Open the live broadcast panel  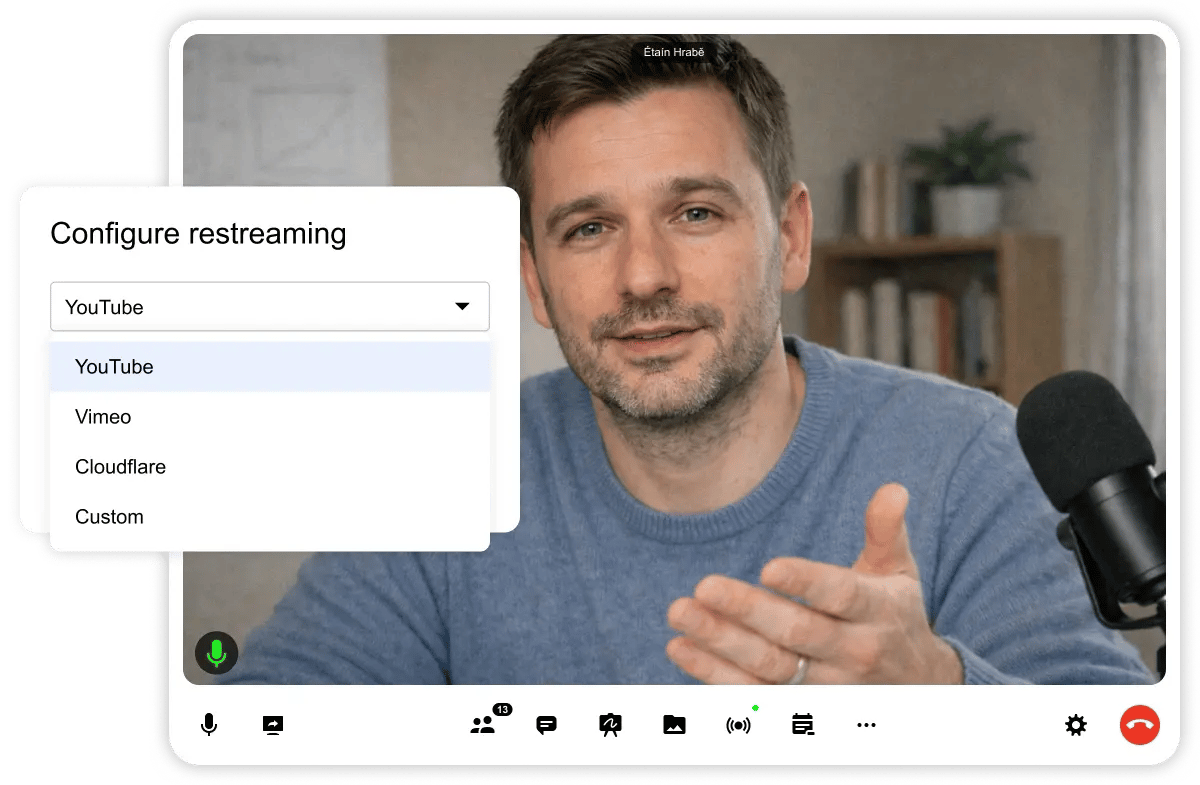pyautogui.click(x=738, y=725)
